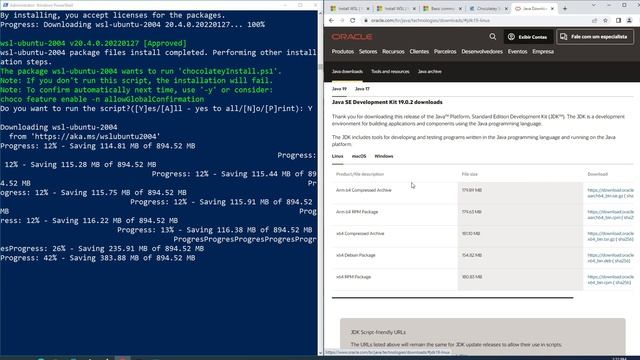Click the browser forward arrow
The width and height of the screenshot is (640, 360).
[x=342, y=20]
